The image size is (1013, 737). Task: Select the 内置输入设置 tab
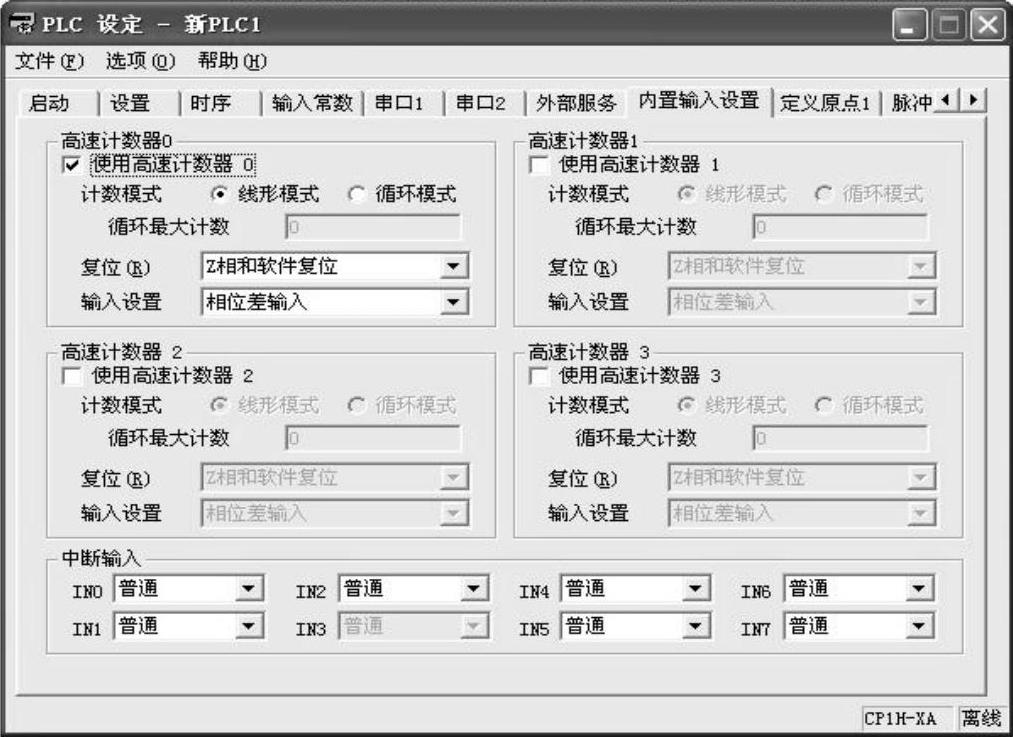pos(699,101)
